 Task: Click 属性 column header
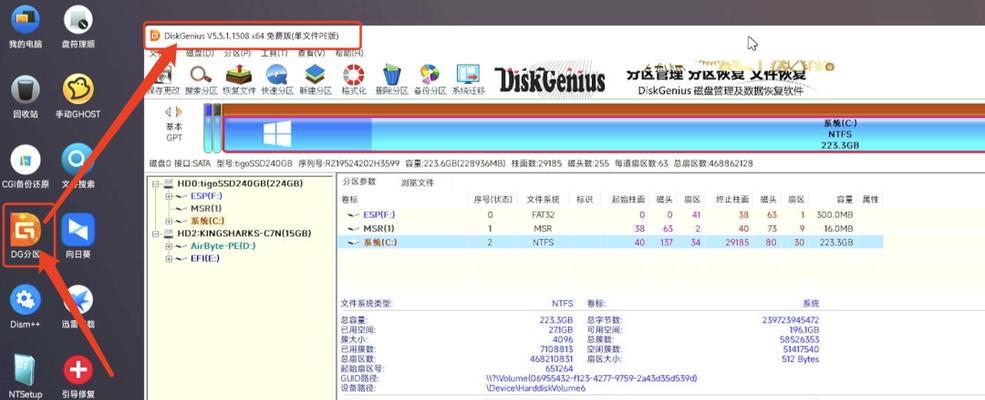[870, 200]
